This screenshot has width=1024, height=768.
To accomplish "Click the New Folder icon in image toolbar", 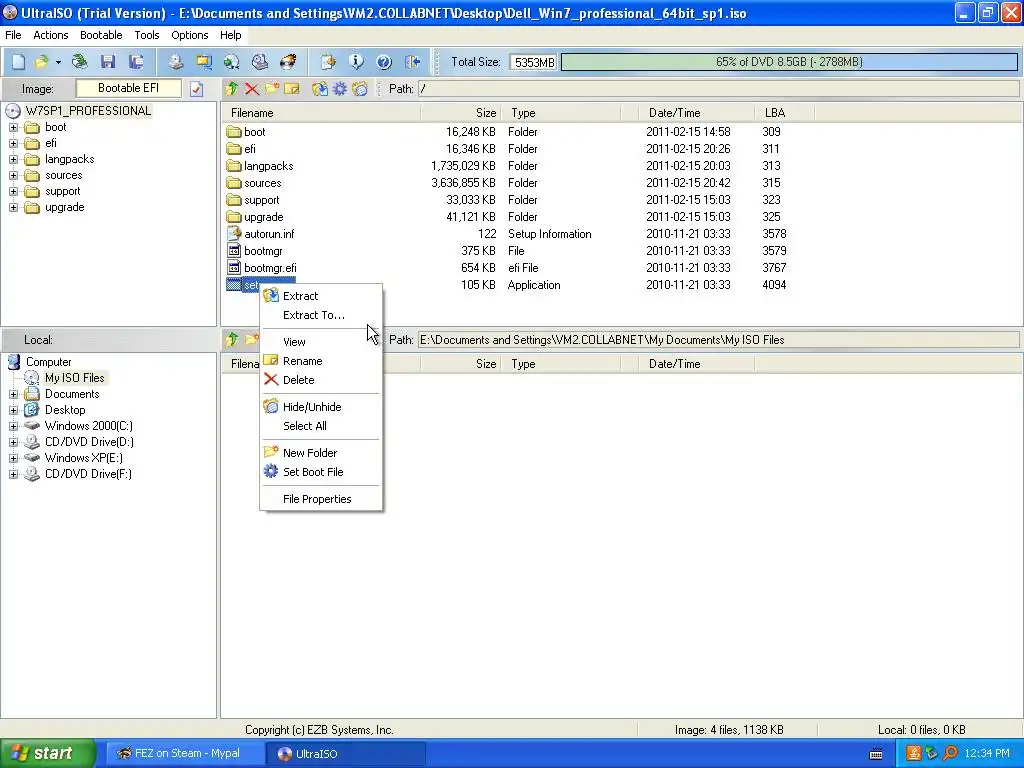I will (x=272, y=88).
